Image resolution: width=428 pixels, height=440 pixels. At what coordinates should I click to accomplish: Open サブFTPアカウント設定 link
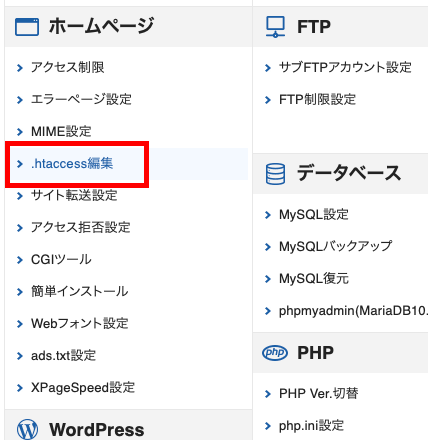(x=345, y=67)
